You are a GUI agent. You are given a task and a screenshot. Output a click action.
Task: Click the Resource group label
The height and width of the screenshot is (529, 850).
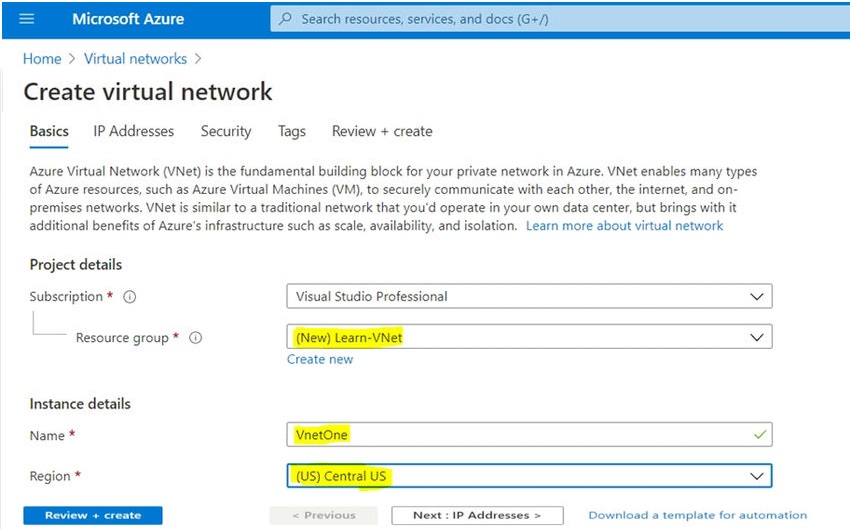click(122, 338)
